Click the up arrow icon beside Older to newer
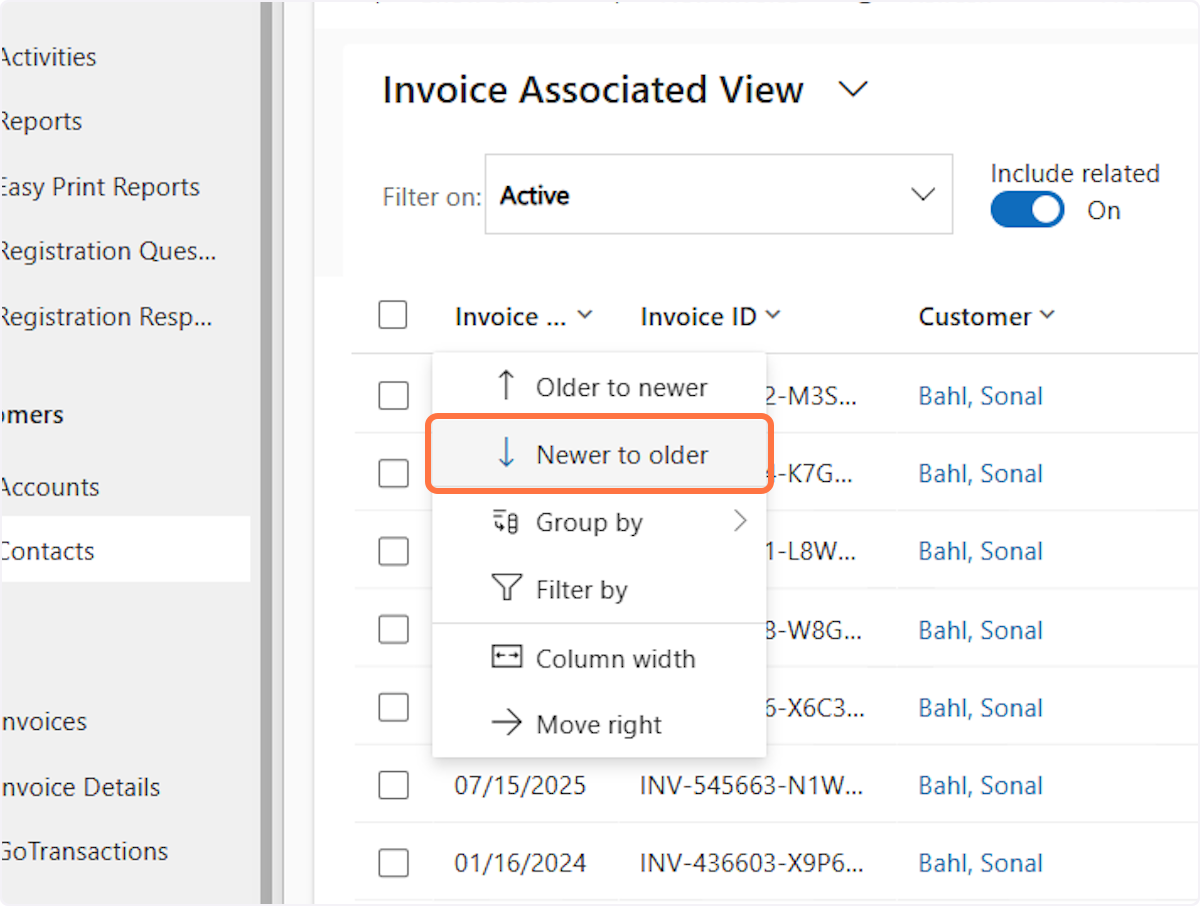 (x=507, y=386)
